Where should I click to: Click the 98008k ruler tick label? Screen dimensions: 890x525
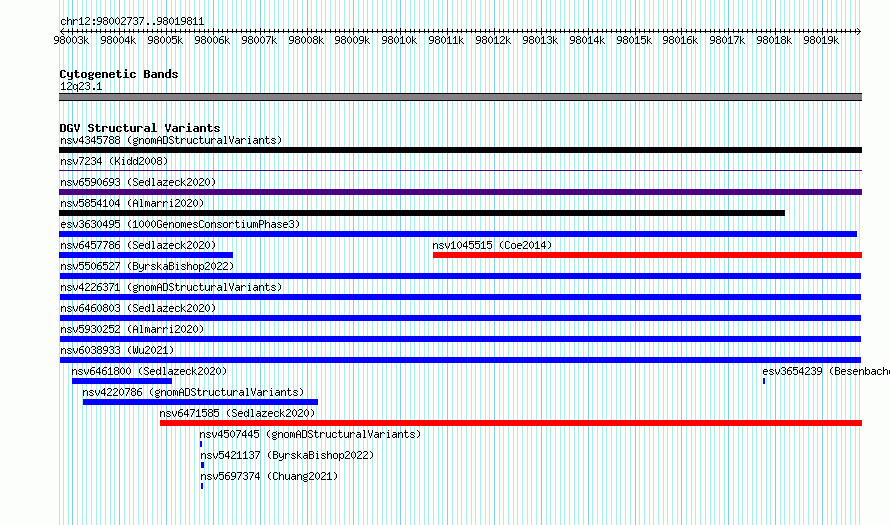pyautogui.click(x=306, y=40)
